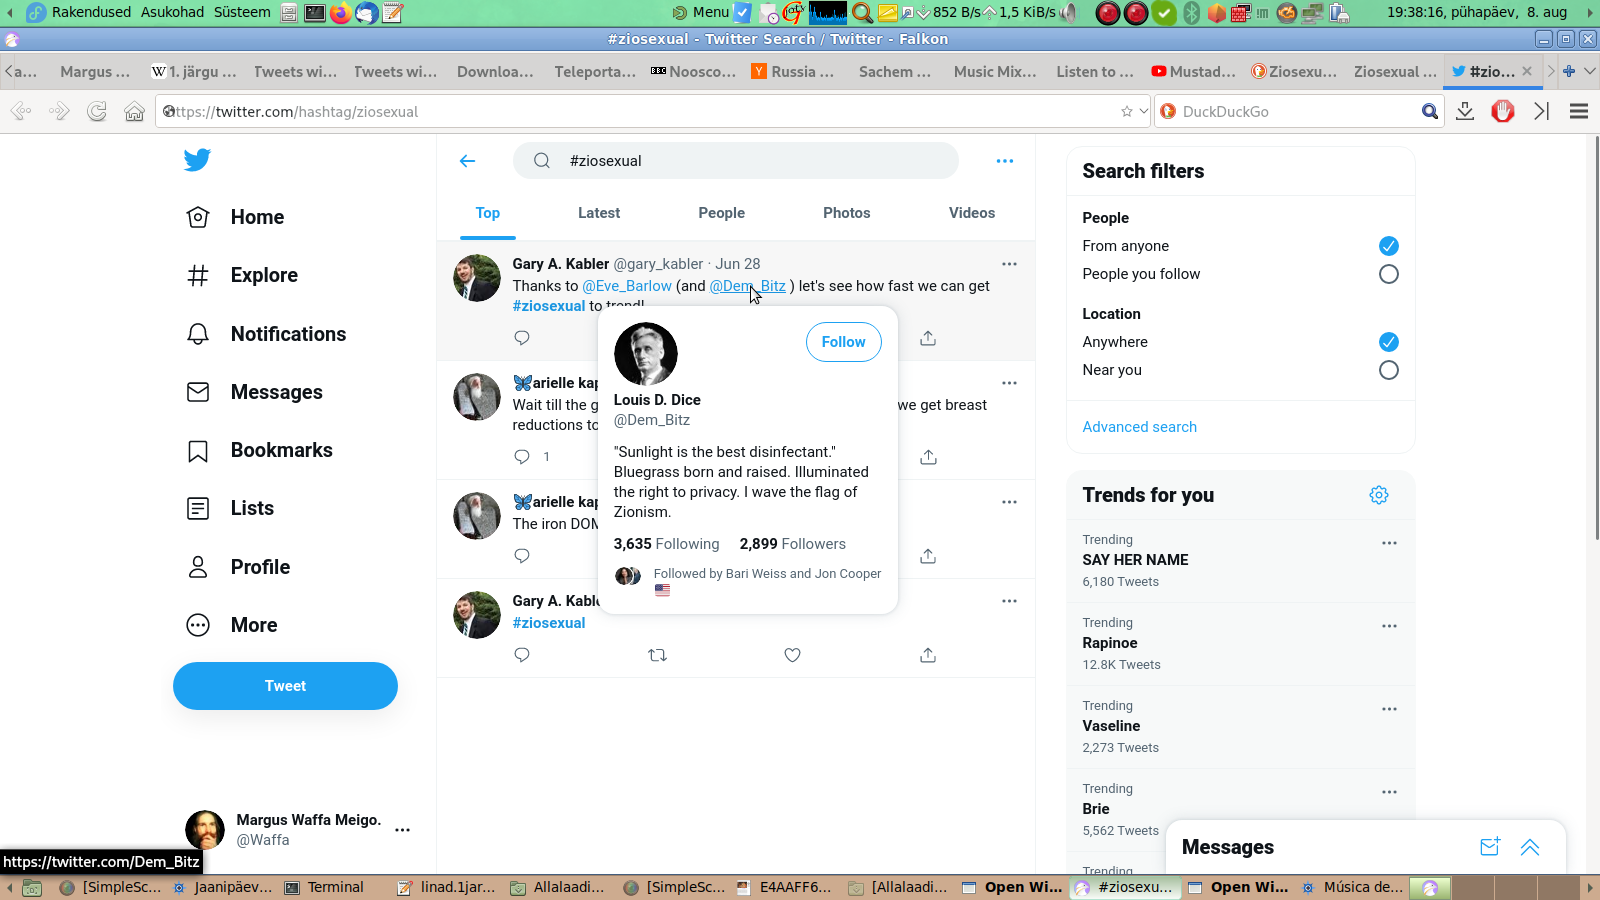Viewport: 1600px width, 900px height.
Task: Open options for Vaseline trend
Action: tap(1389, 709)
